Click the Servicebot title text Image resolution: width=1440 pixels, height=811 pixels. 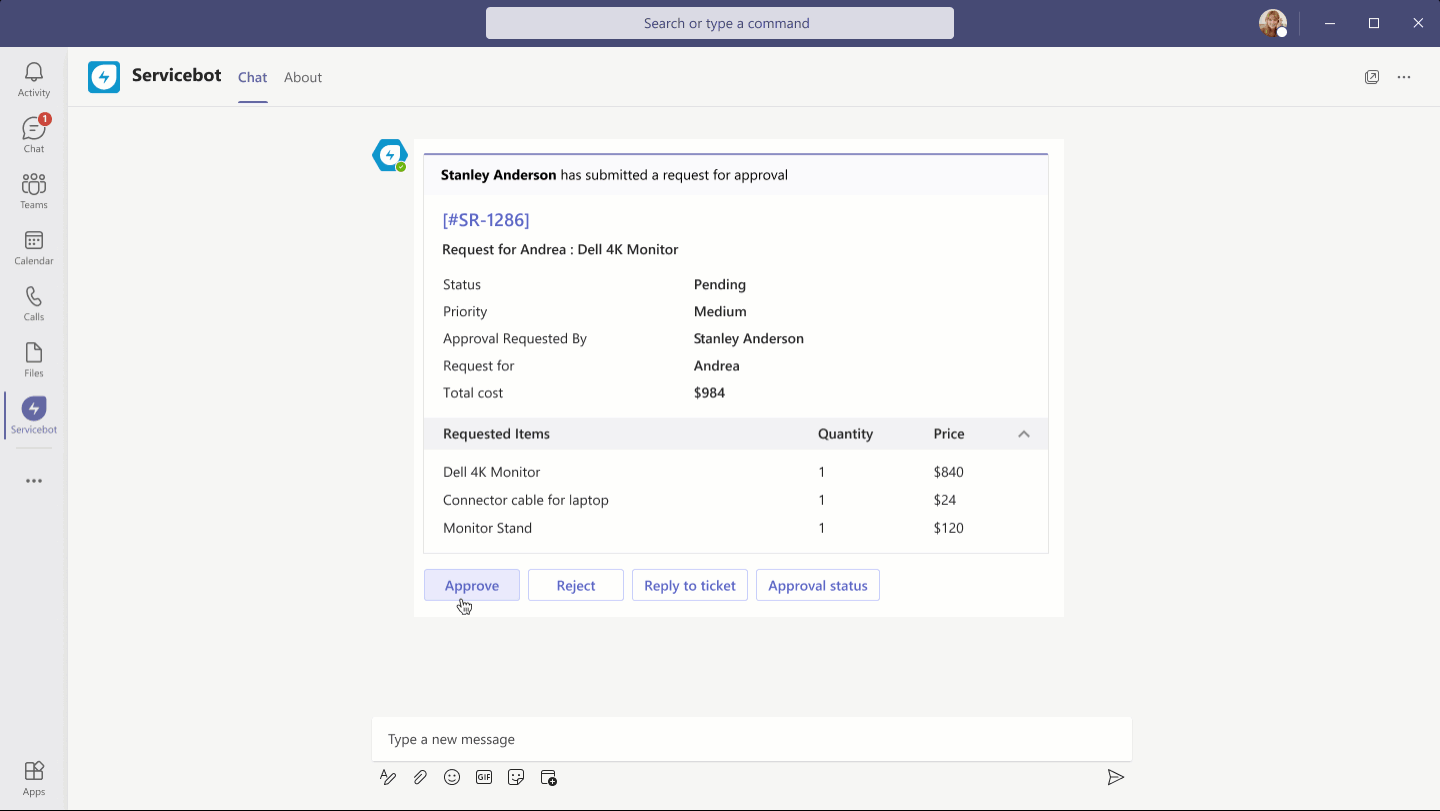pos(177,76)
